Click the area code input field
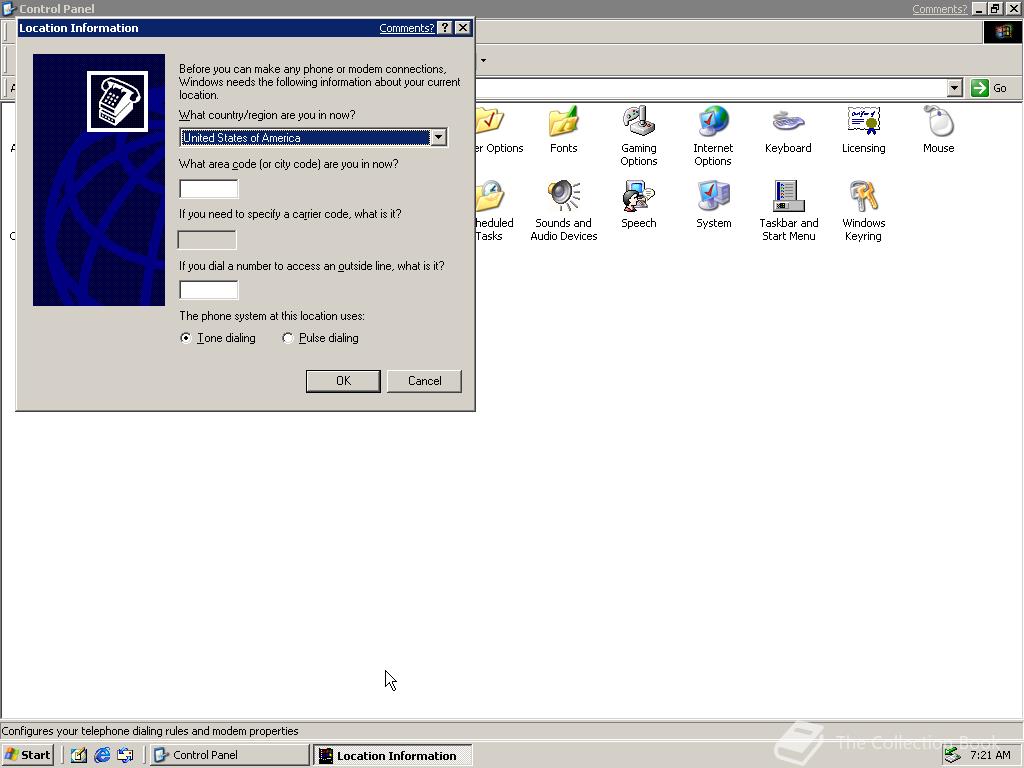This screenshot has width=1024, height=768. pos(209,189)
